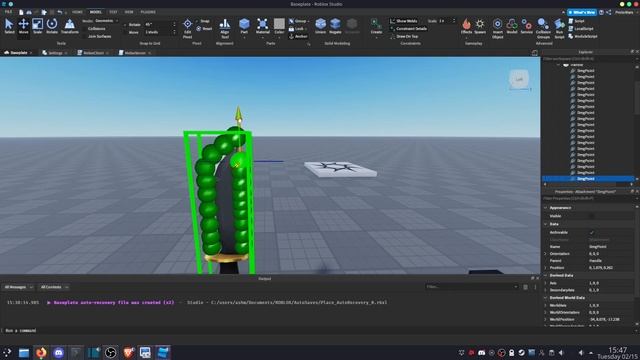Open the Group dropdown arrow

[x=309, y=21]
